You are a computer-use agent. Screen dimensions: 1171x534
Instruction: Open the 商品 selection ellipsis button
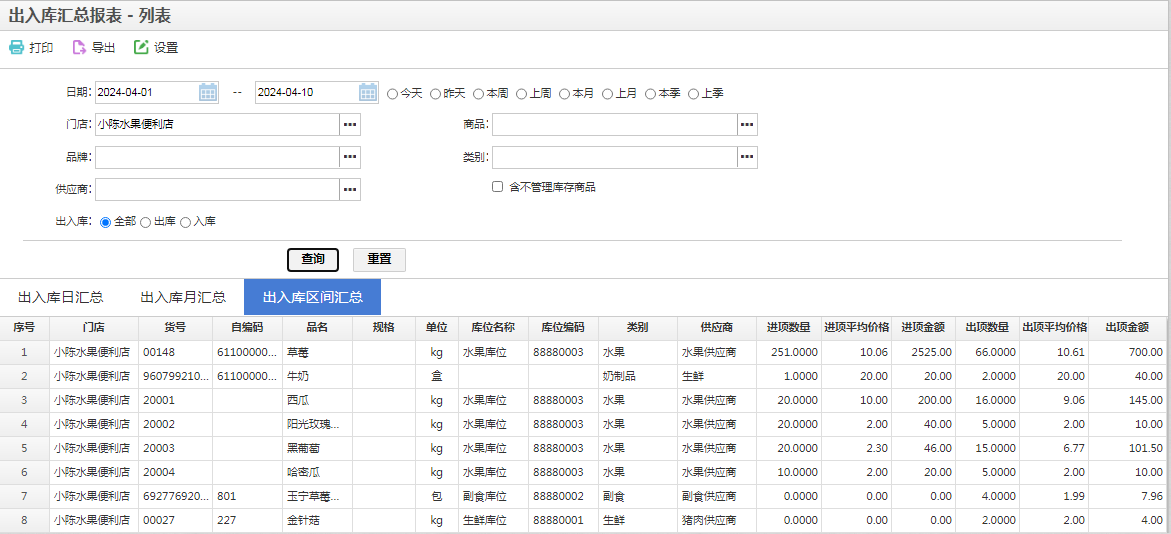tap(748, 125)
